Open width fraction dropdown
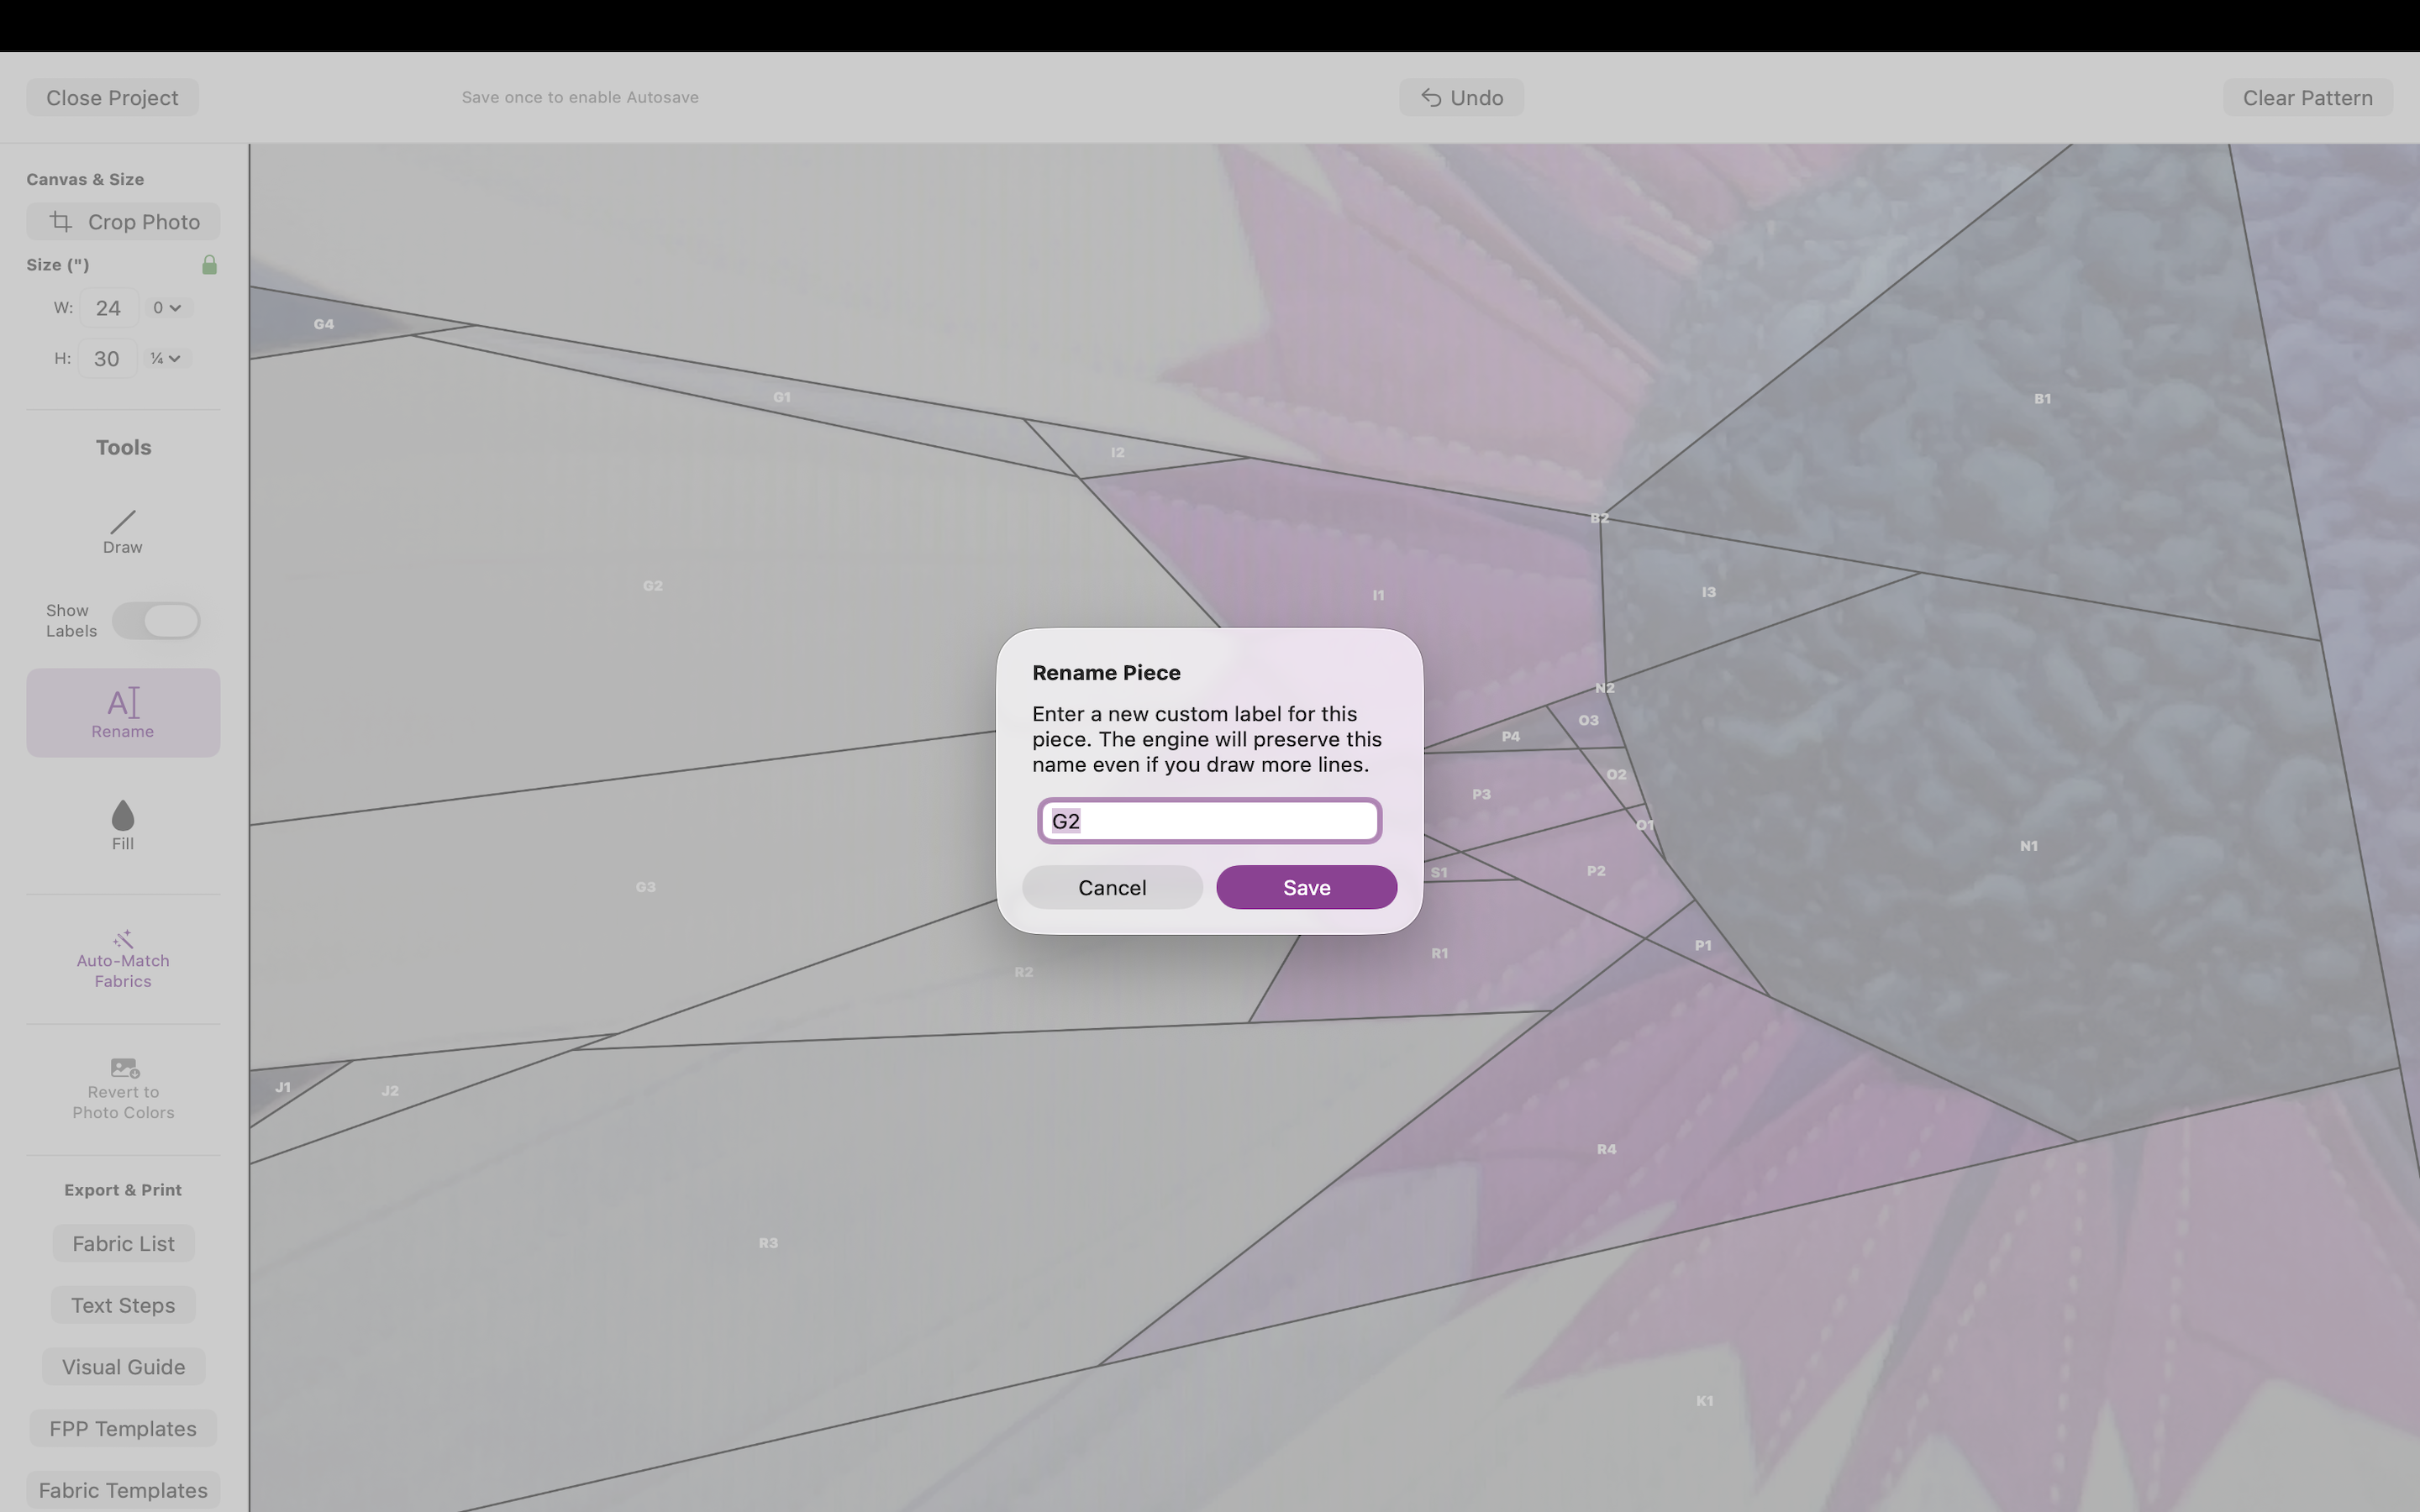2420x1512 pixels. pos(167,308)
